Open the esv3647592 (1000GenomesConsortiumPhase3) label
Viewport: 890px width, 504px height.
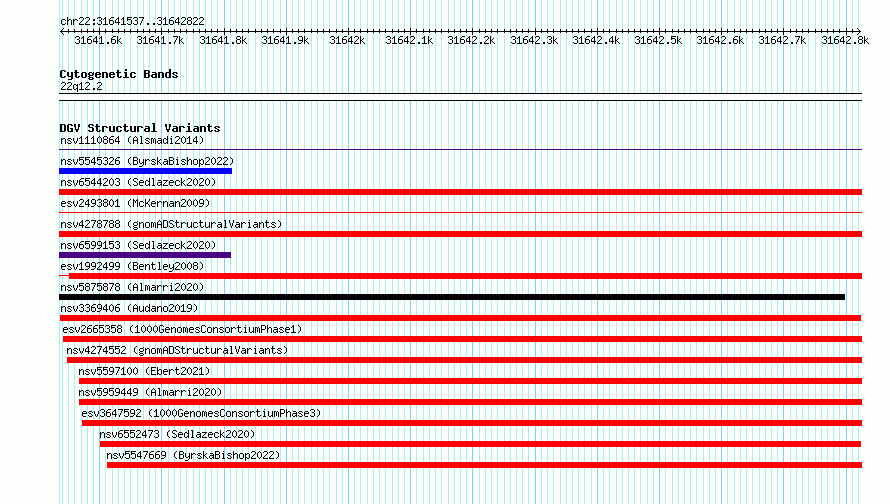click(x=201, y=413)
